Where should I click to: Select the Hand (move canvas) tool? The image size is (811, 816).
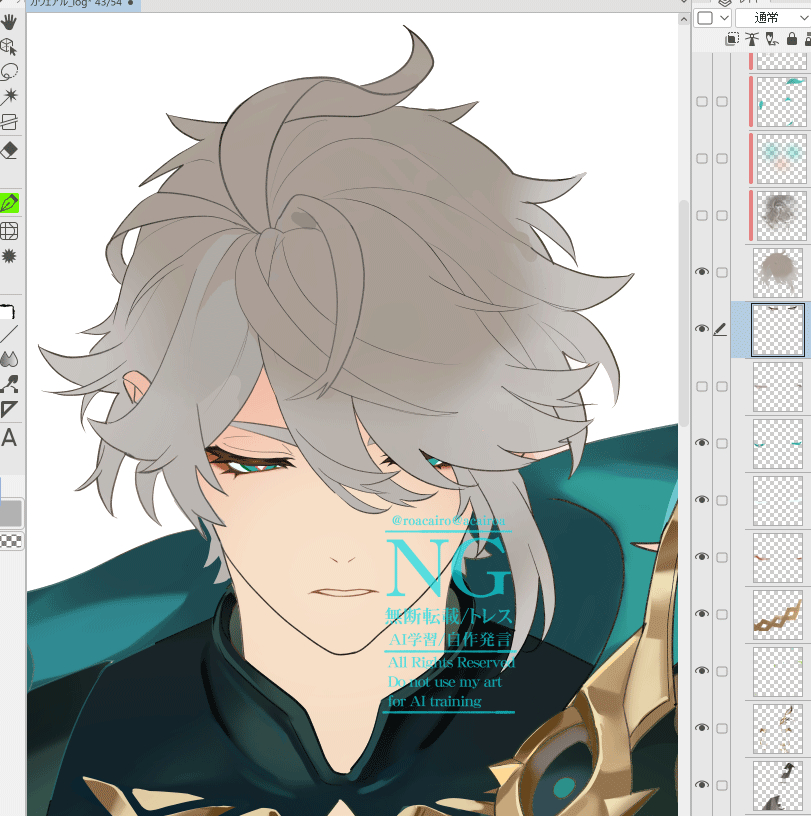[9, 21]
